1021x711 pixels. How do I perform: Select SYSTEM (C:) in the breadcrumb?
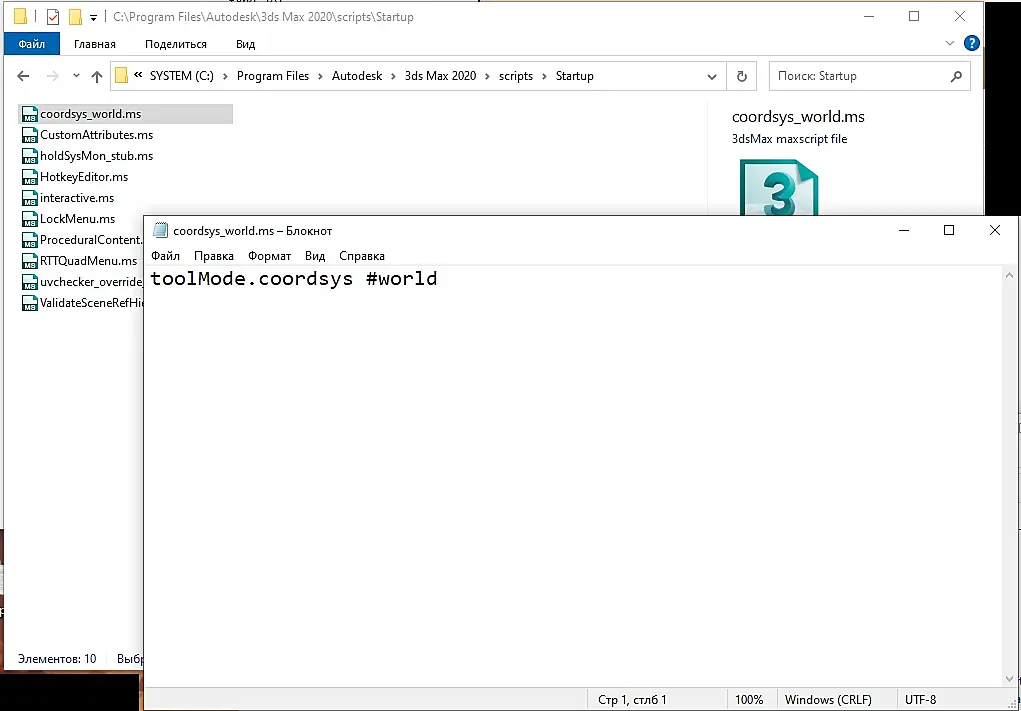click(x=182, y=76)
